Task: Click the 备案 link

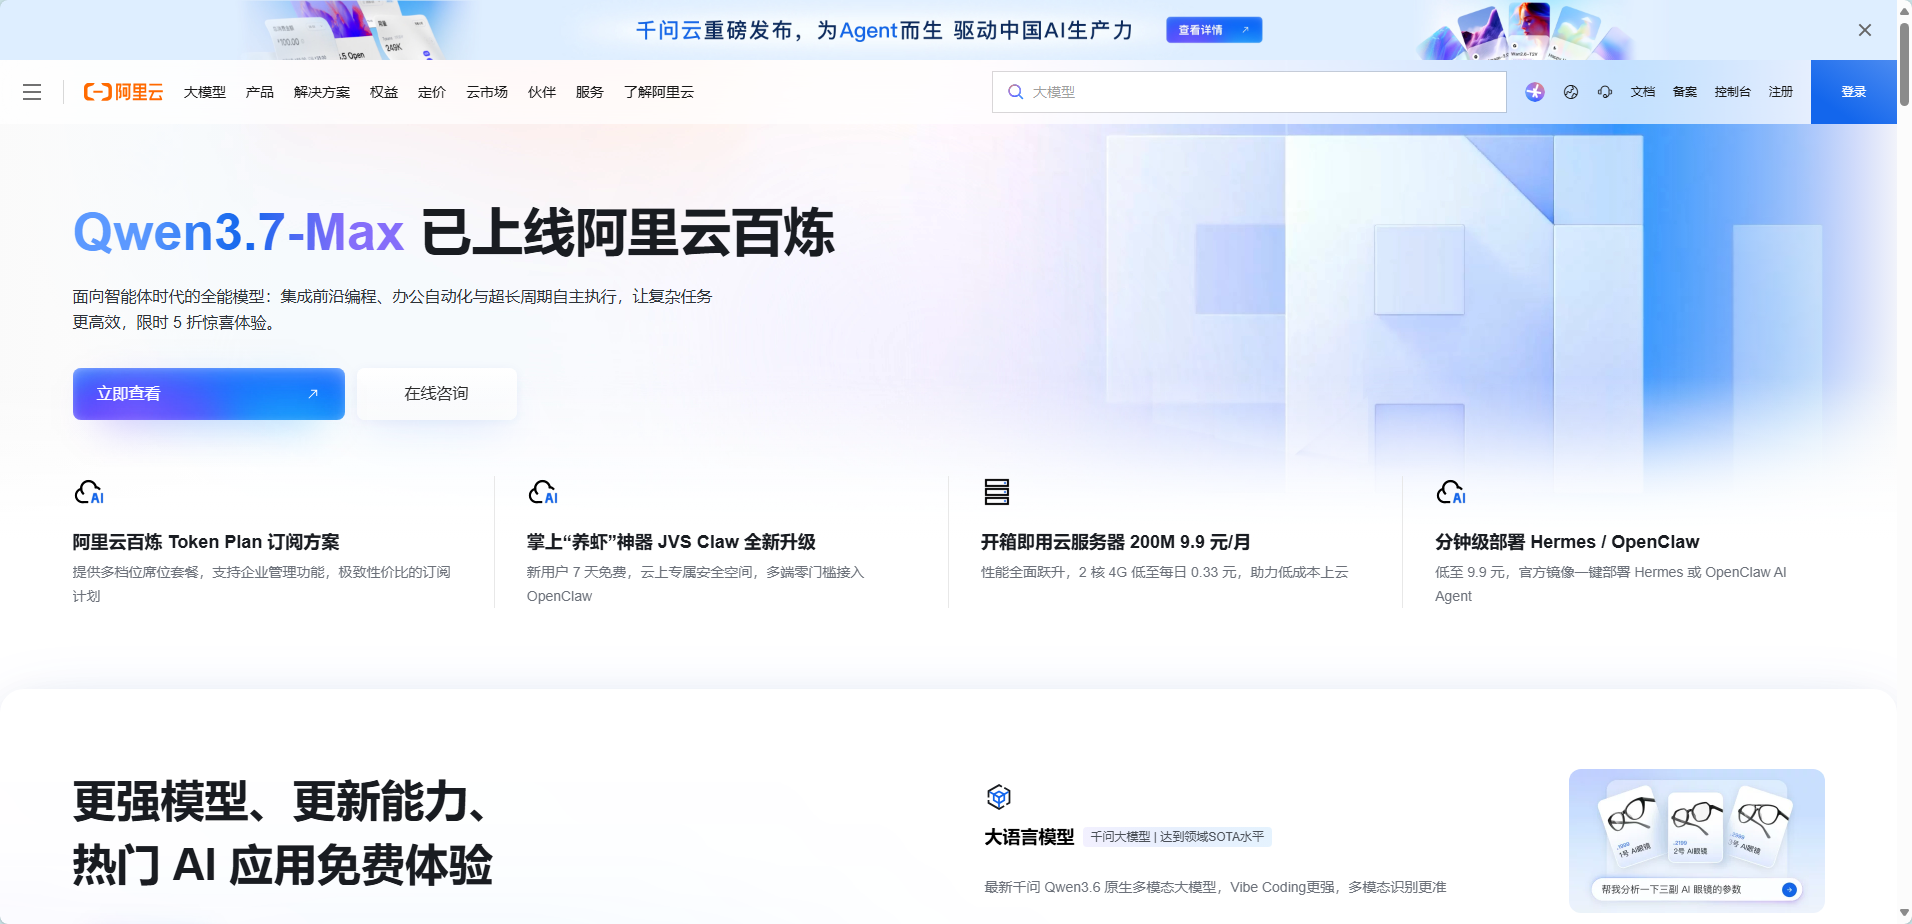Action: (x=1685, y=92)
